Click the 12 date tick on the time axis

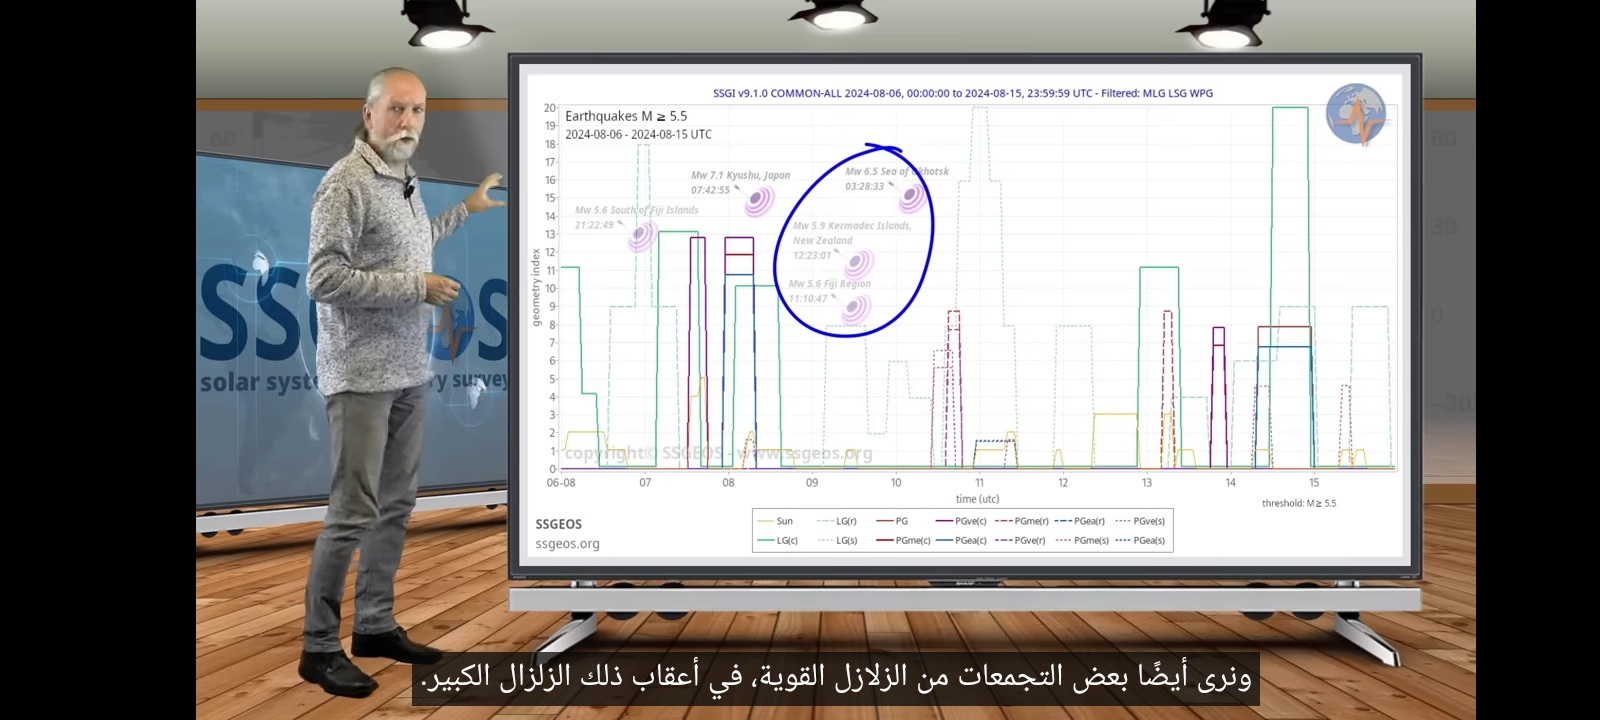tap(1063, 482)
